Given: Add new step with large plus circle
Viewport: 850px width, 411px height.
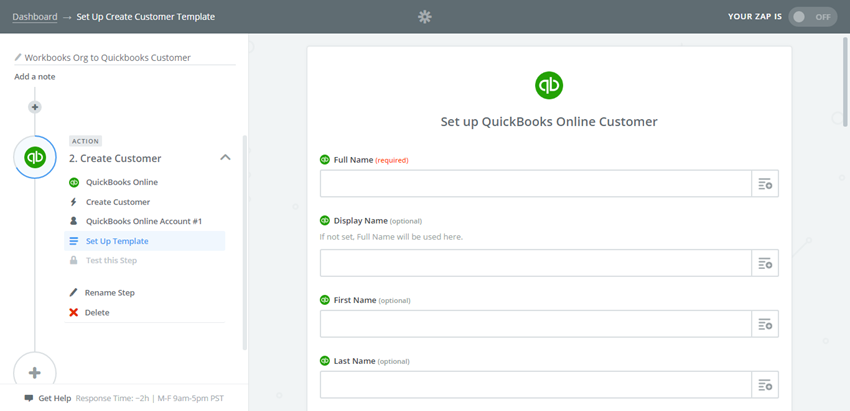Looking at the screenshot, I should tap(35, 373).
